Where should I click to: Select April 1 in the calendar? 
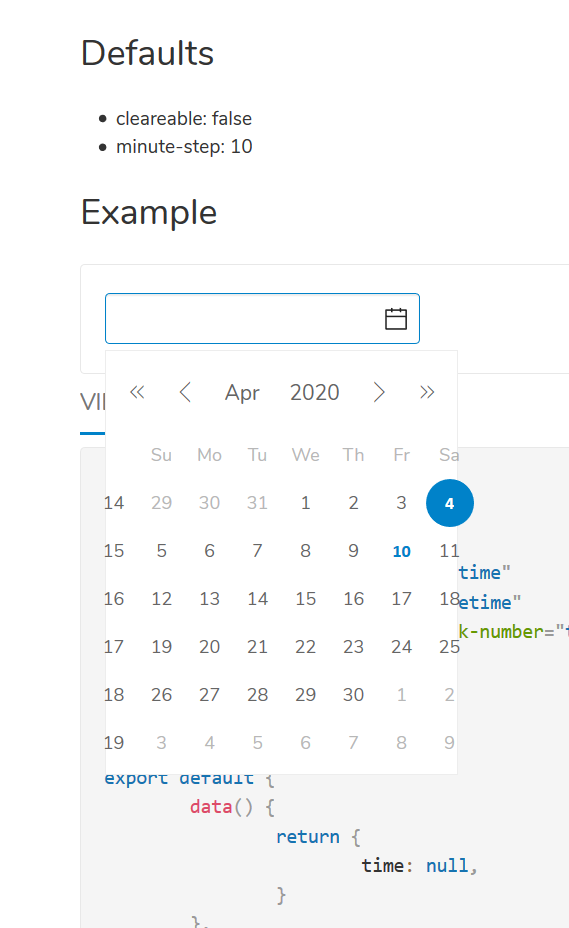point(306,503)
